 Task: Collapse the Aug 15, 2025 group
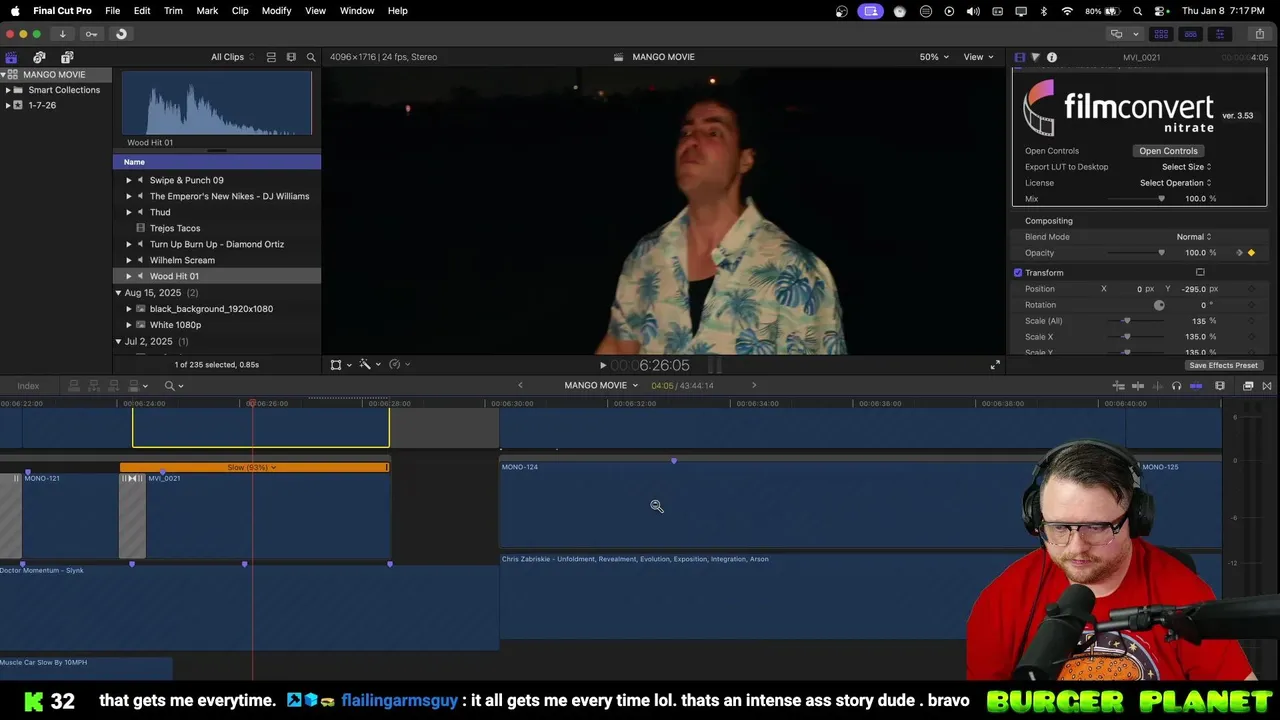point(118,293)
